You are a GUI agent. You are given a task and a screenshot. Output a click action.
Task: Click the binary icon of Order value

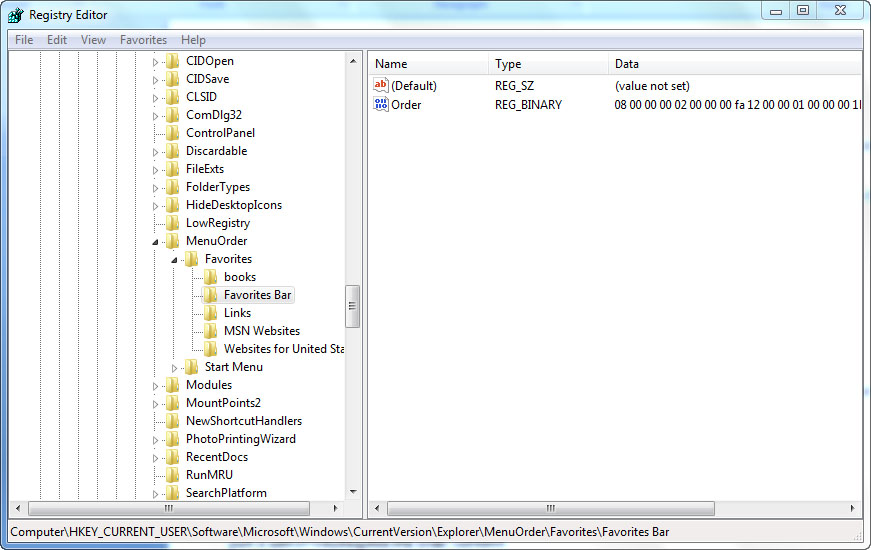coord(381,105)
